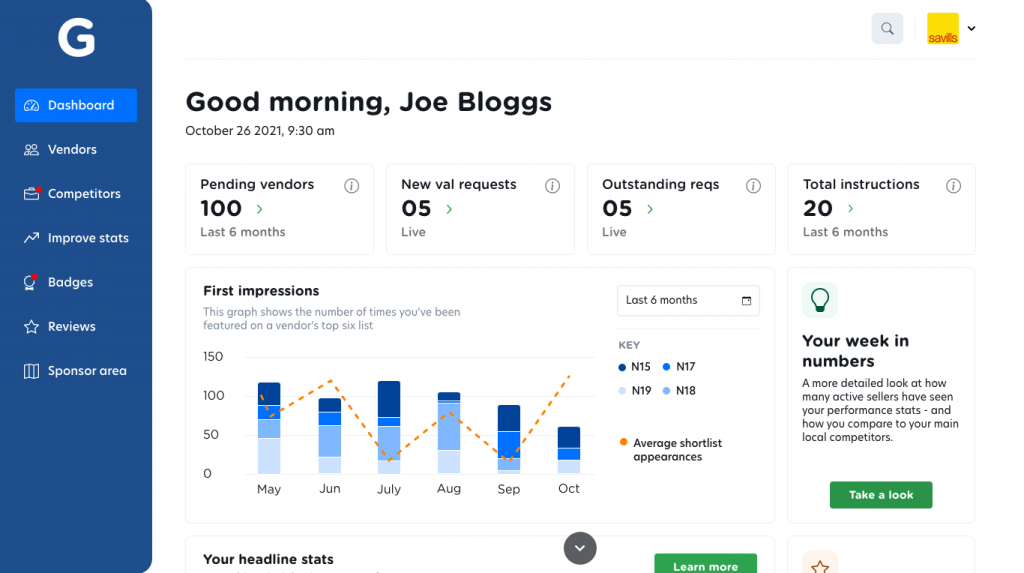Open the Savills account dropdown arrow
This screenshot has height=573, width=1024.
tap(971, 29)
